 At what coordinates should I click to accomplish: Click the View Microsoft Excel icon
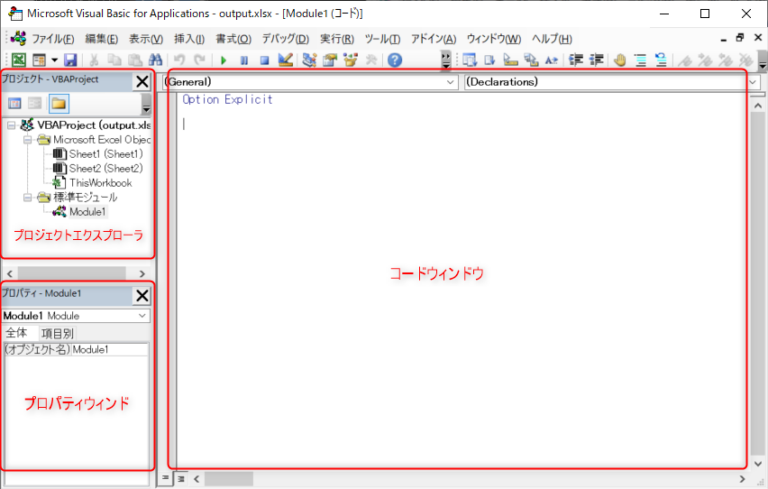coord(19,60)
